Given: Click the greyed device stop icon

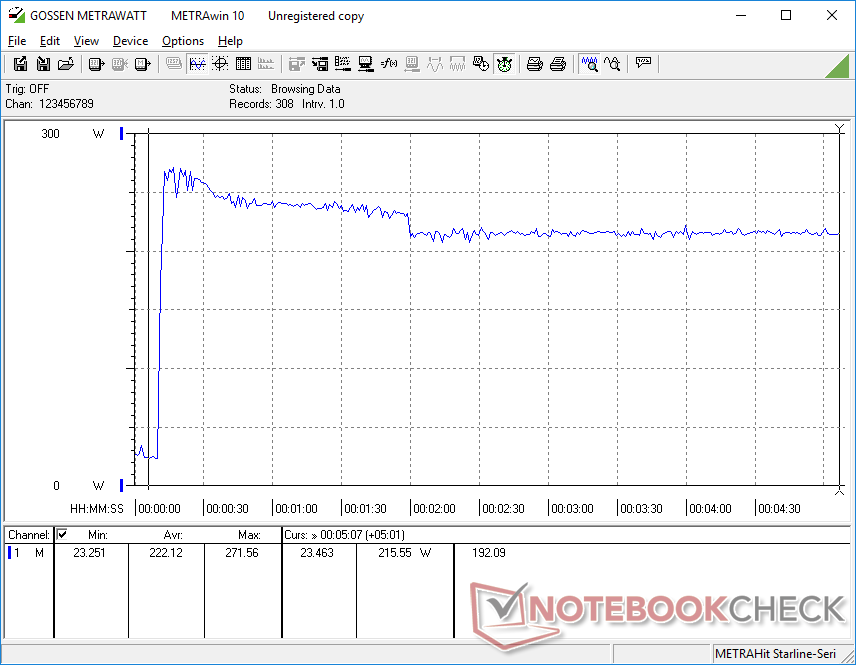Looking at the screenshot, I should (120, 64).
